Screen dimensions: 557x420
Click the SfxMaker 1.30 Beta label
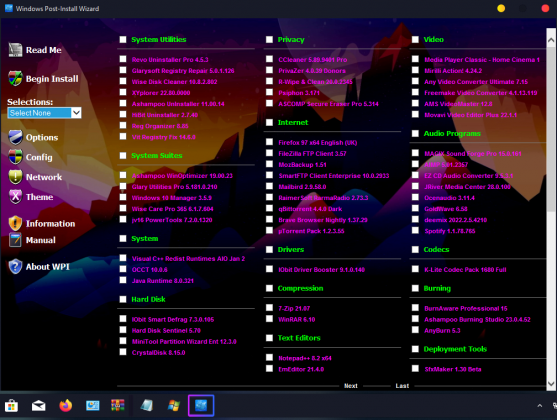coord(453,369)
